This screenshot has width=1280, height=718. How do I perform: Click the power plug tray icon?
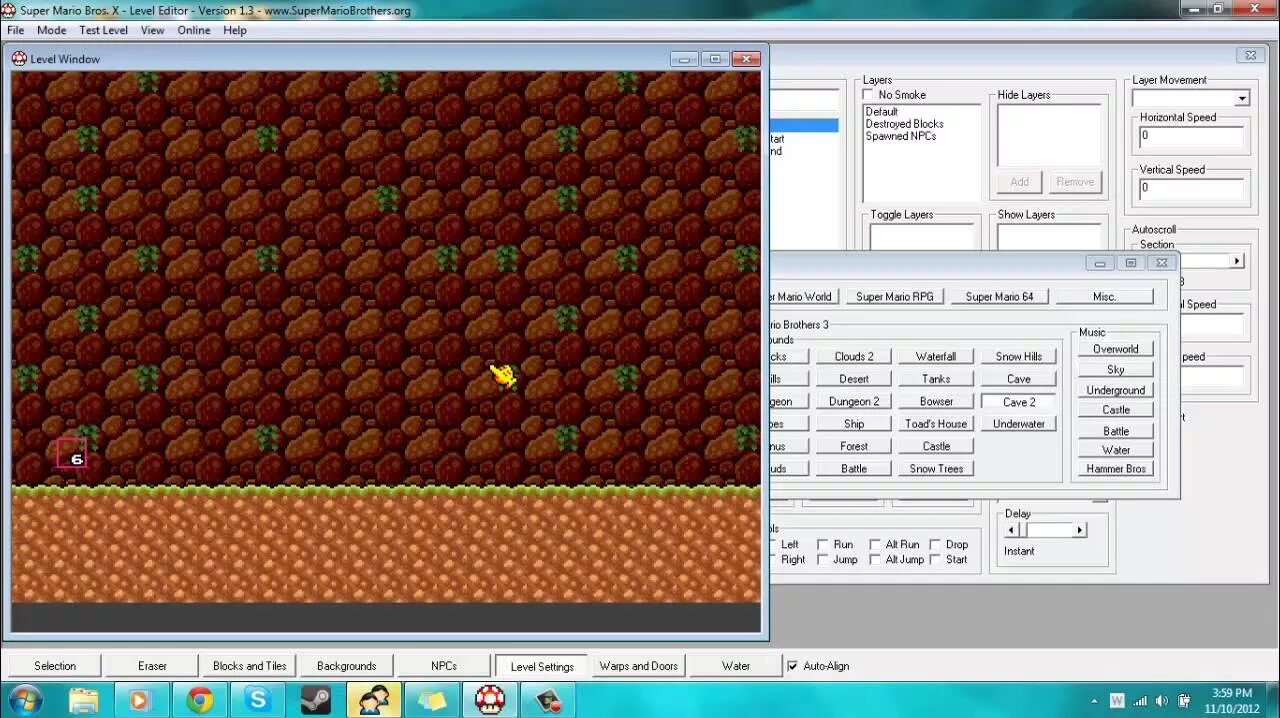(1184, 700)
